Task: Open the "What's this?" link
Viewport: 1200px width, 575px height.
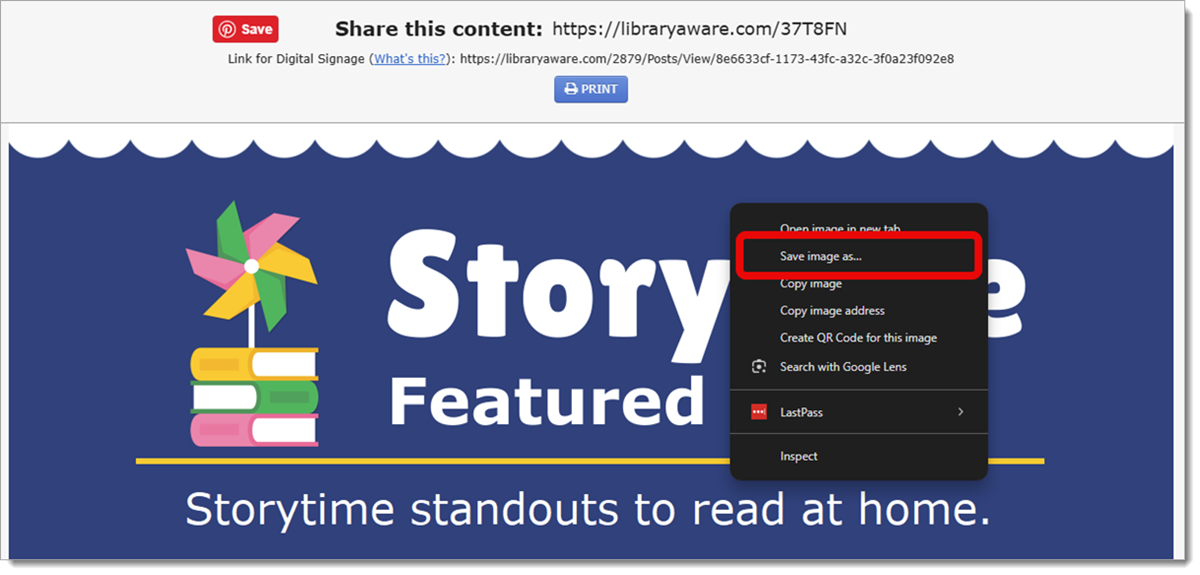Action: pos(410,59)
